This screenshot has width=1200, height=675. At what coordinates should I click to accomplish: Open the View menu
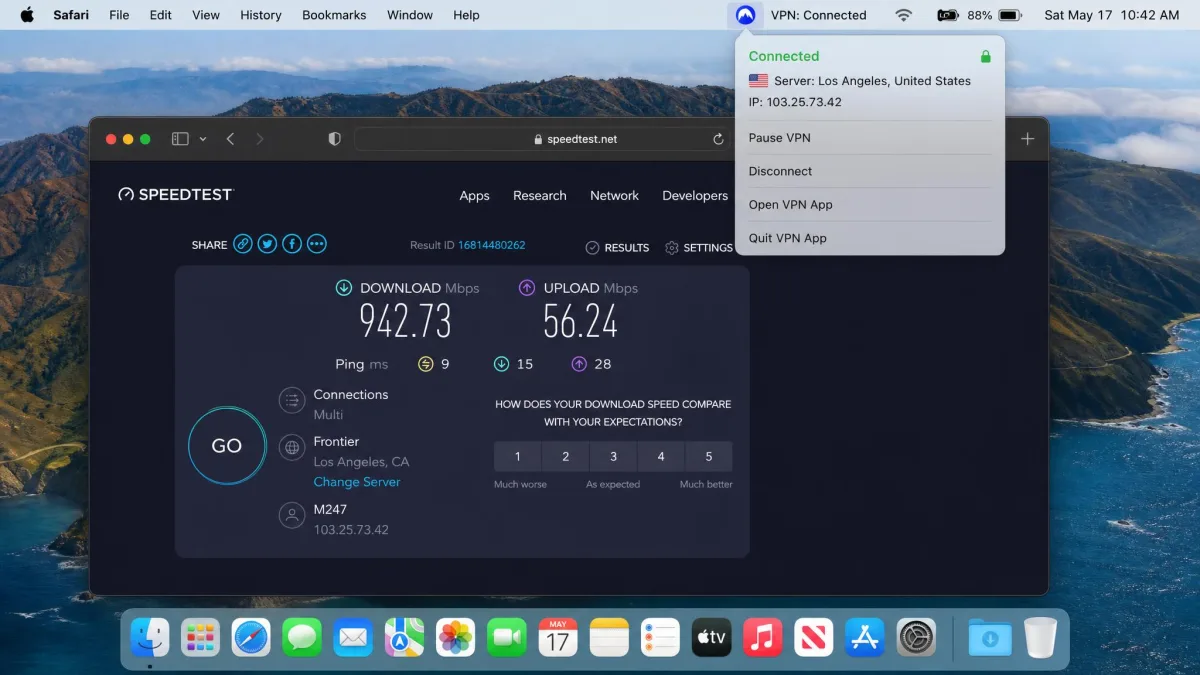[x=206, y=15]
